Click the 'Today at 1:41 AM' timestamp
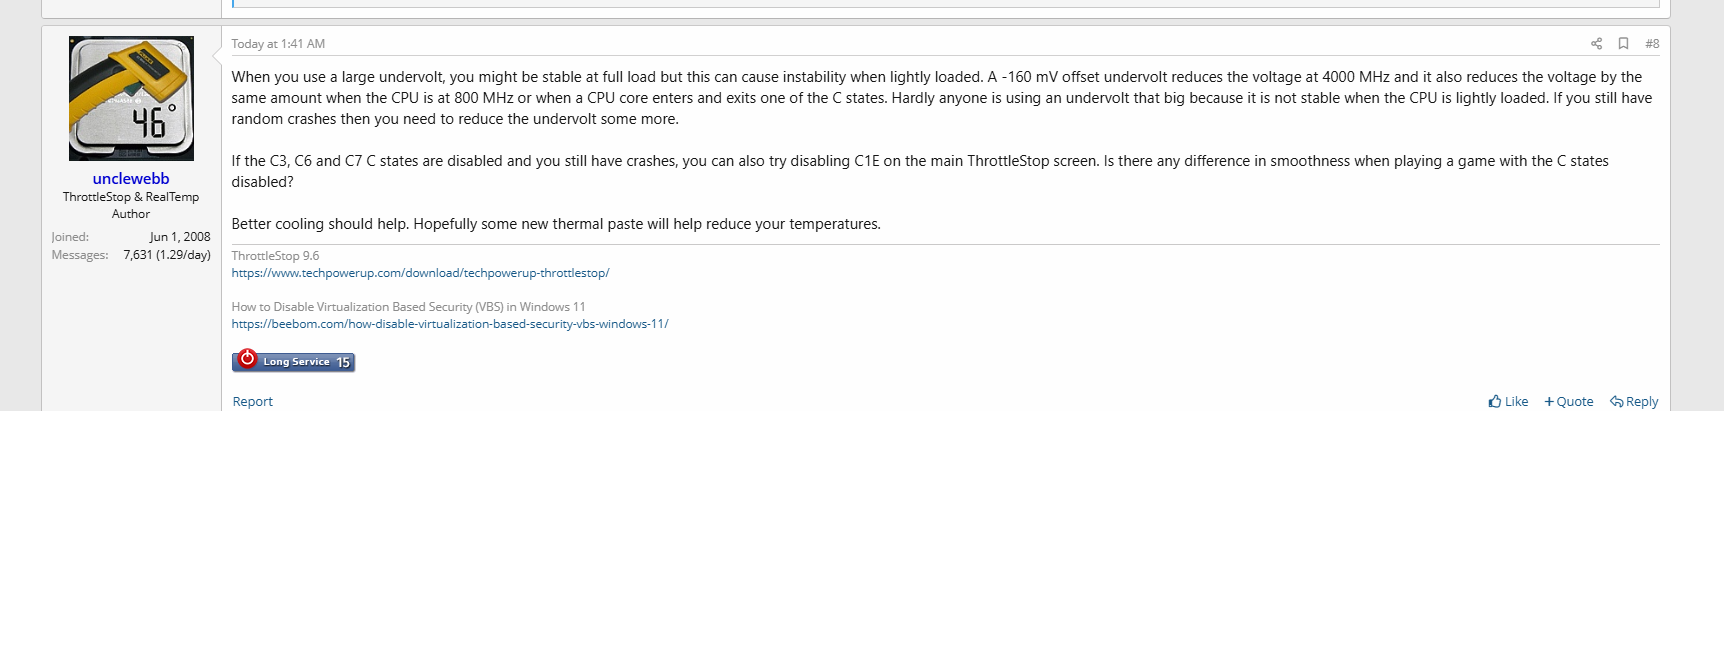1724x648 pixels. 278,44
